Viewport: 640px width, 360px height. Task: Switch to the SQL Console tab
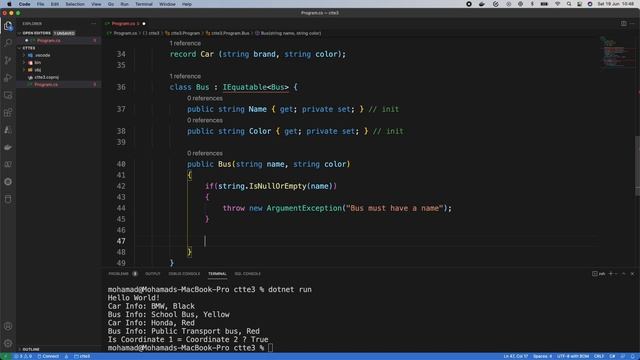(x=247, y=274)
